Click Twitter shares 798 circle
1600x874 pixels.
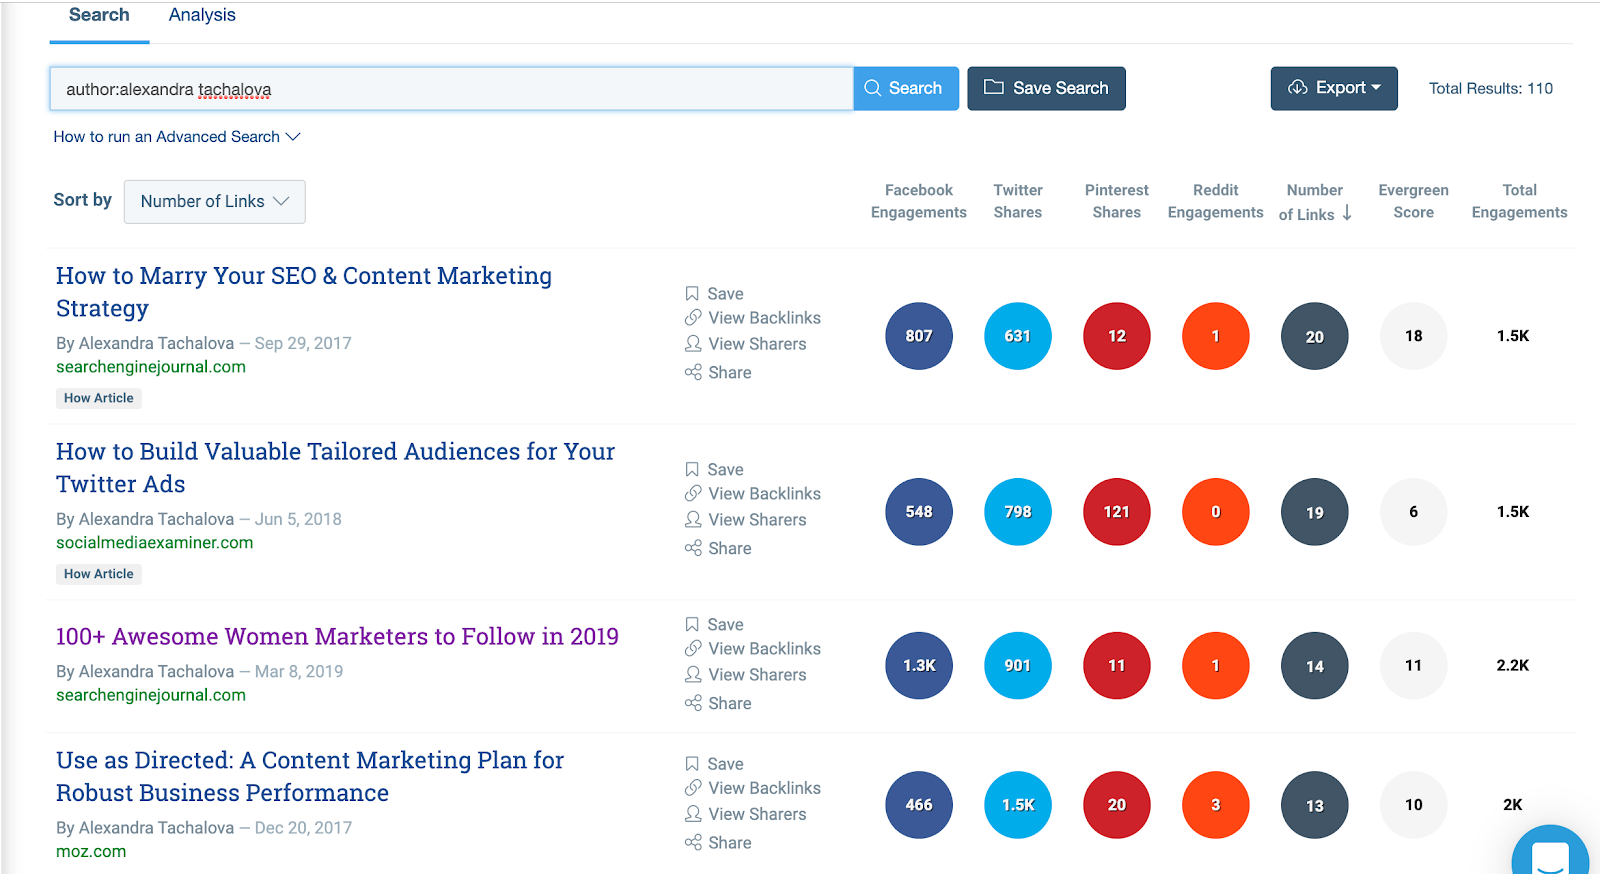(x=1017, y=512)
